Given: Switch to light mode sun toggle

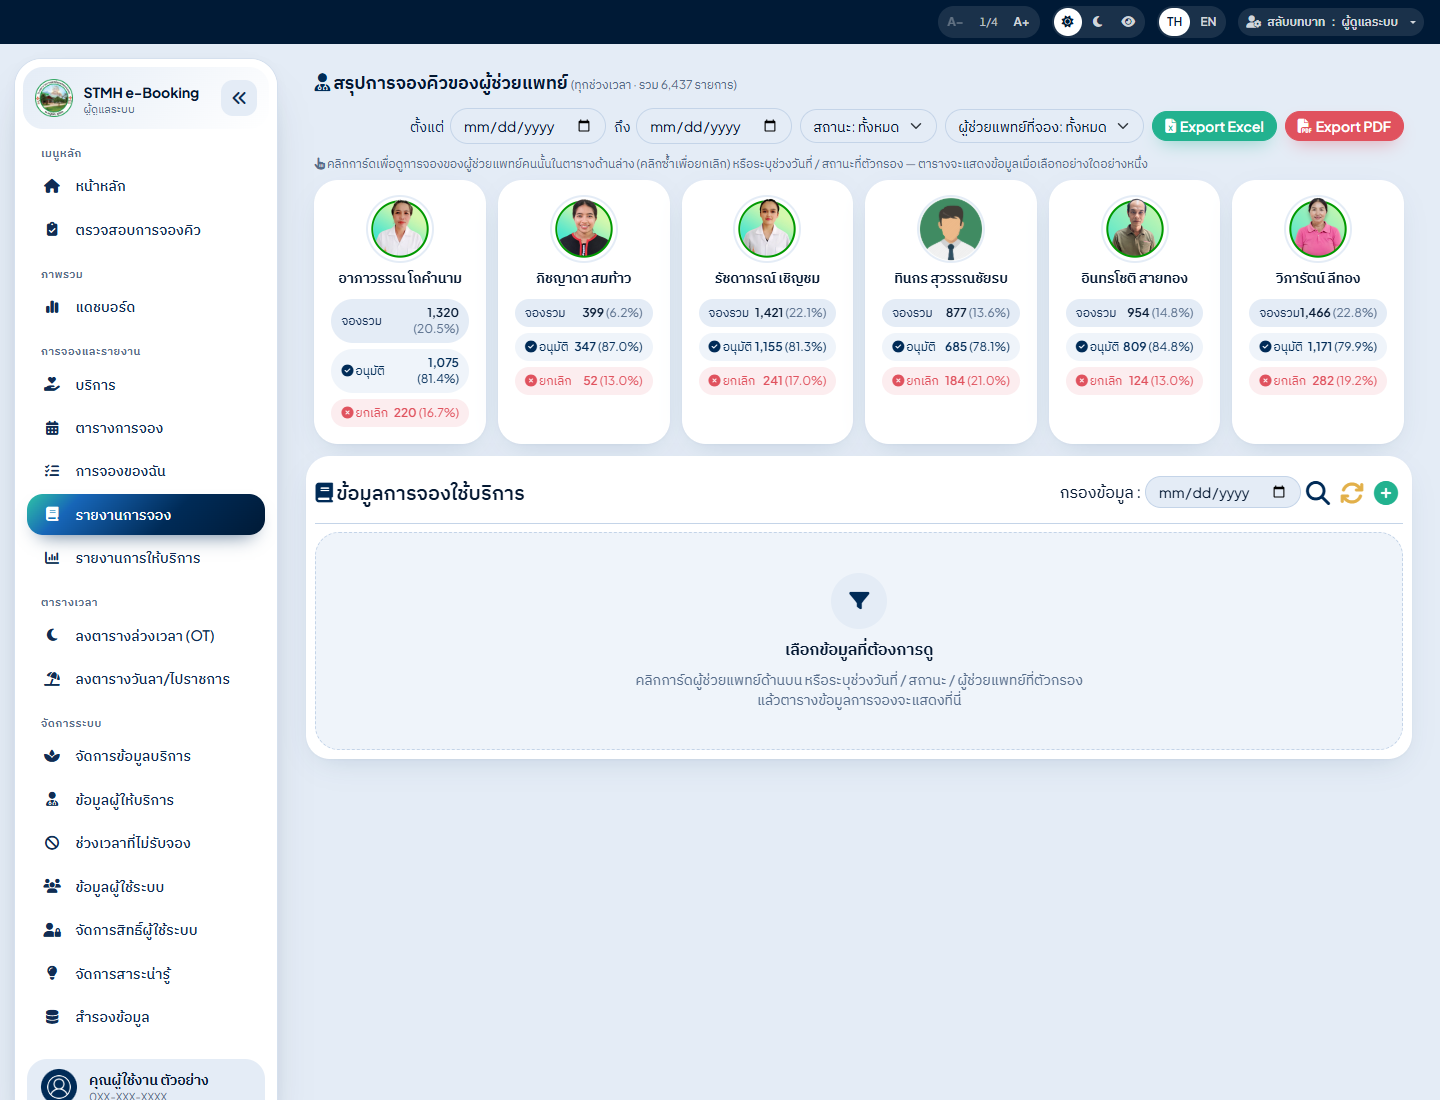Looking at the screenshot, I should point(1068,22).
